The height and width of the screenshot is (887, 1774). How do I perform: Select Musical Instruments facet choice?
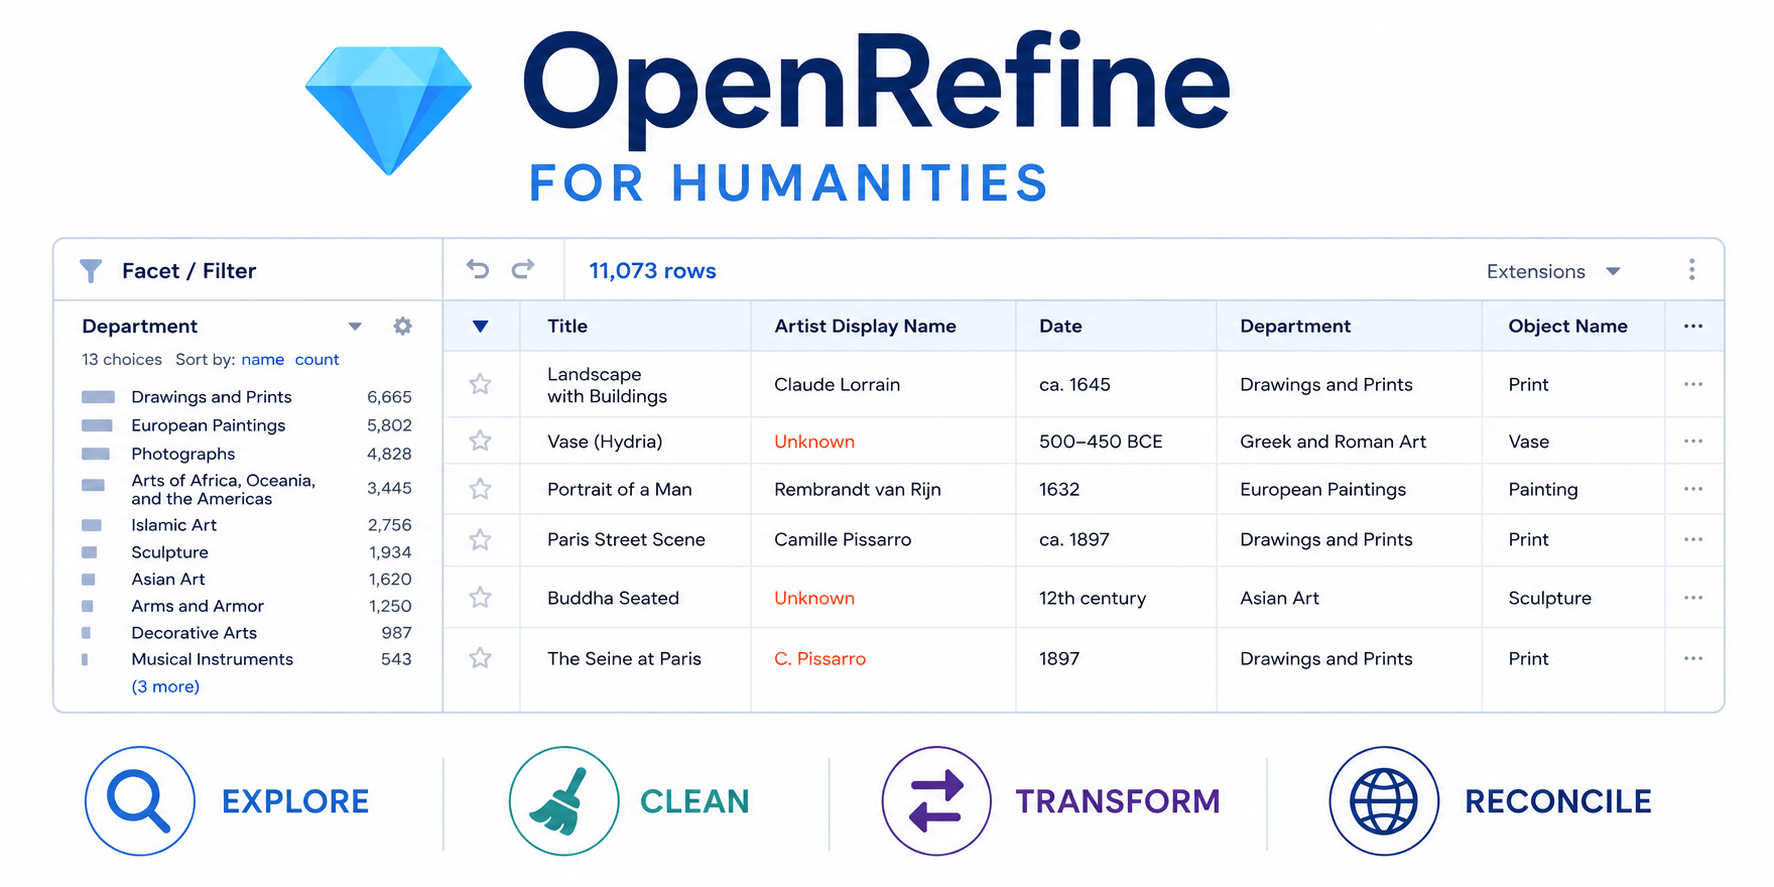click(x=212, y=659)
